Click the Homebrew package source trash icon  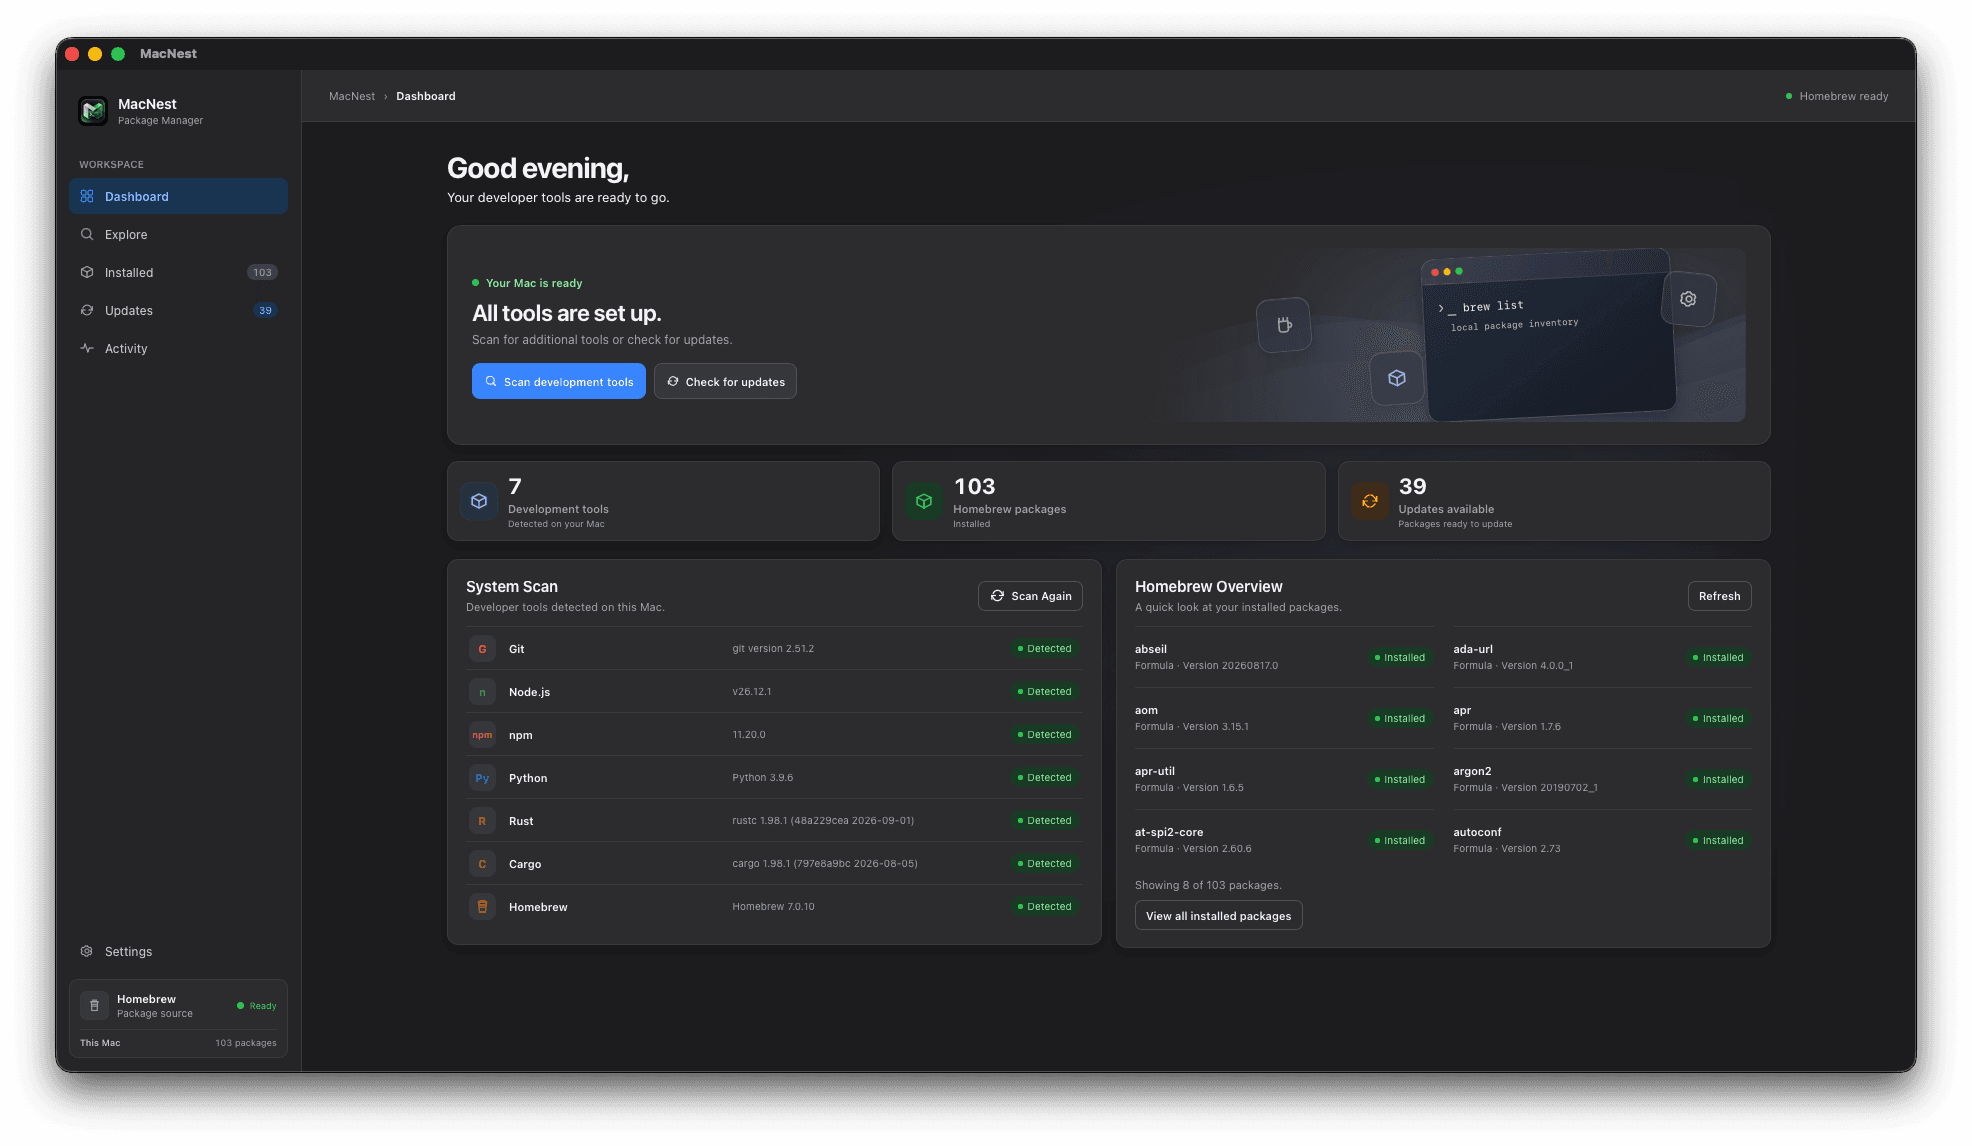point(95,1006)
